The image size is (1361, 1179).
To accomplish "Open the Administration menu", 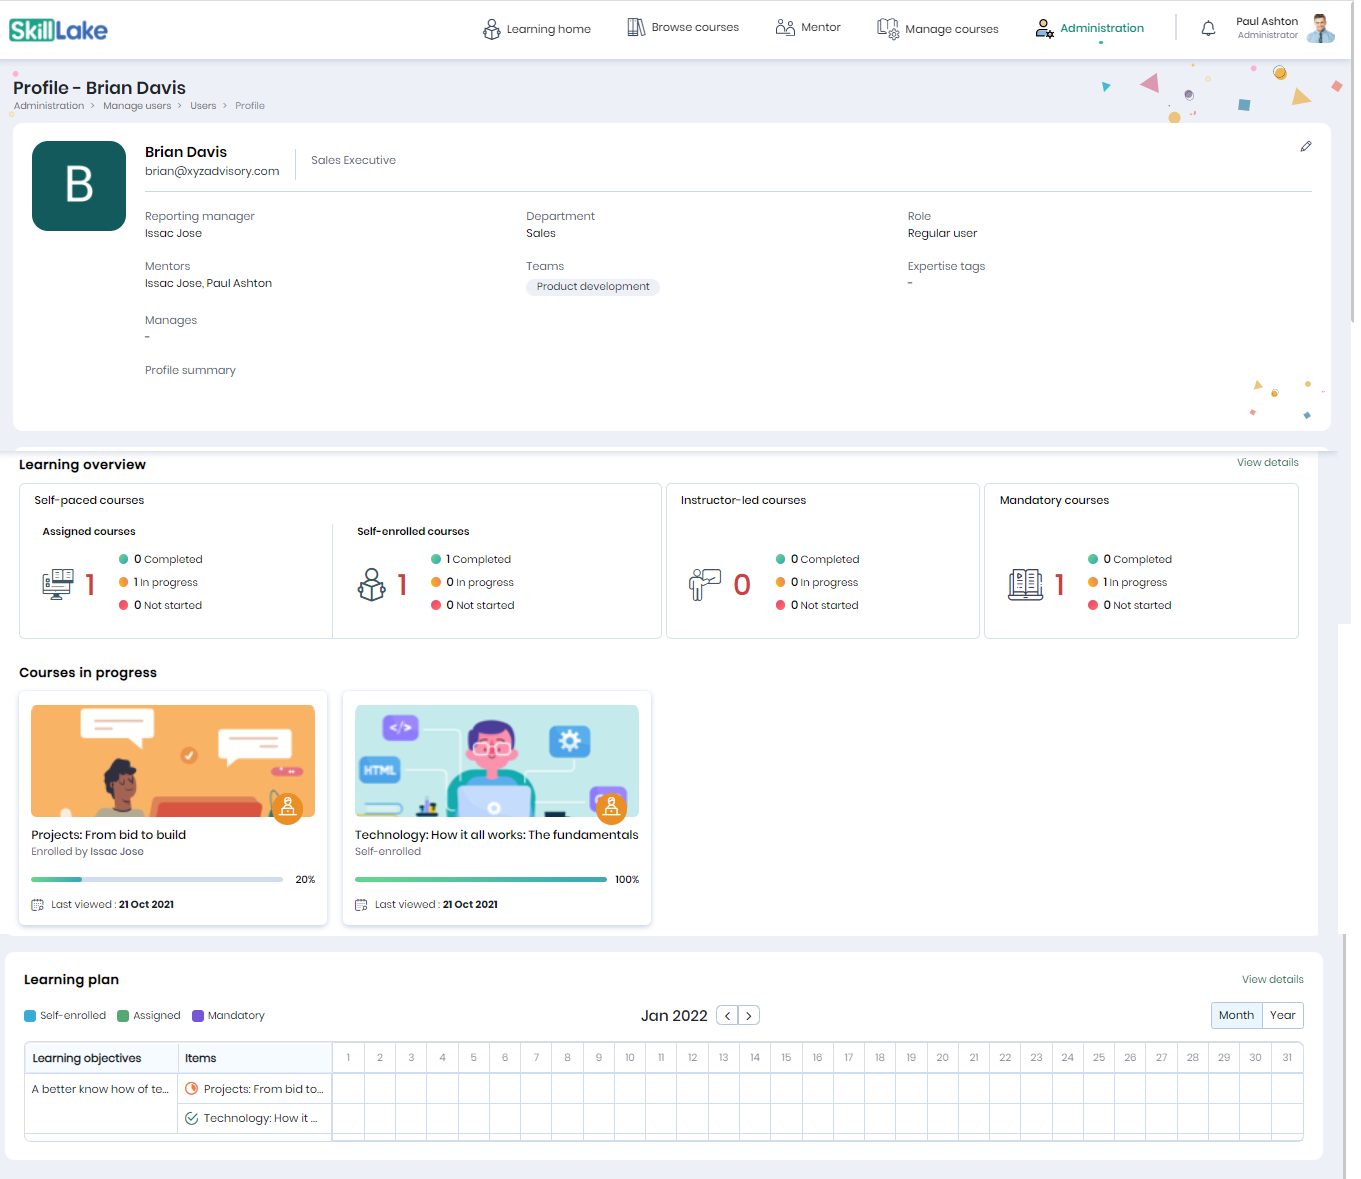I will tap(1102, 28).
